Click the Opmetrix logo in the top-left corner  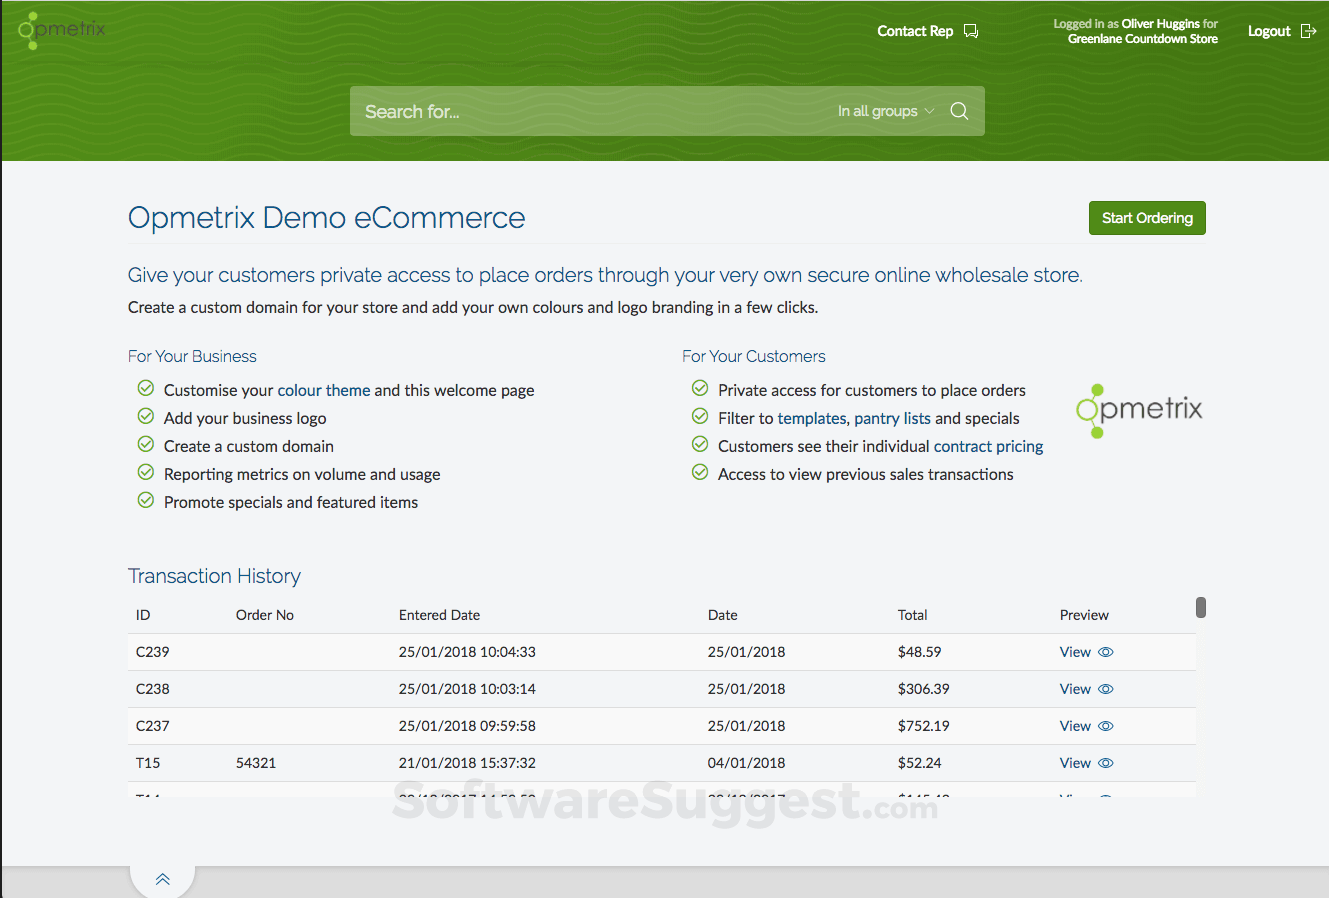60,30
